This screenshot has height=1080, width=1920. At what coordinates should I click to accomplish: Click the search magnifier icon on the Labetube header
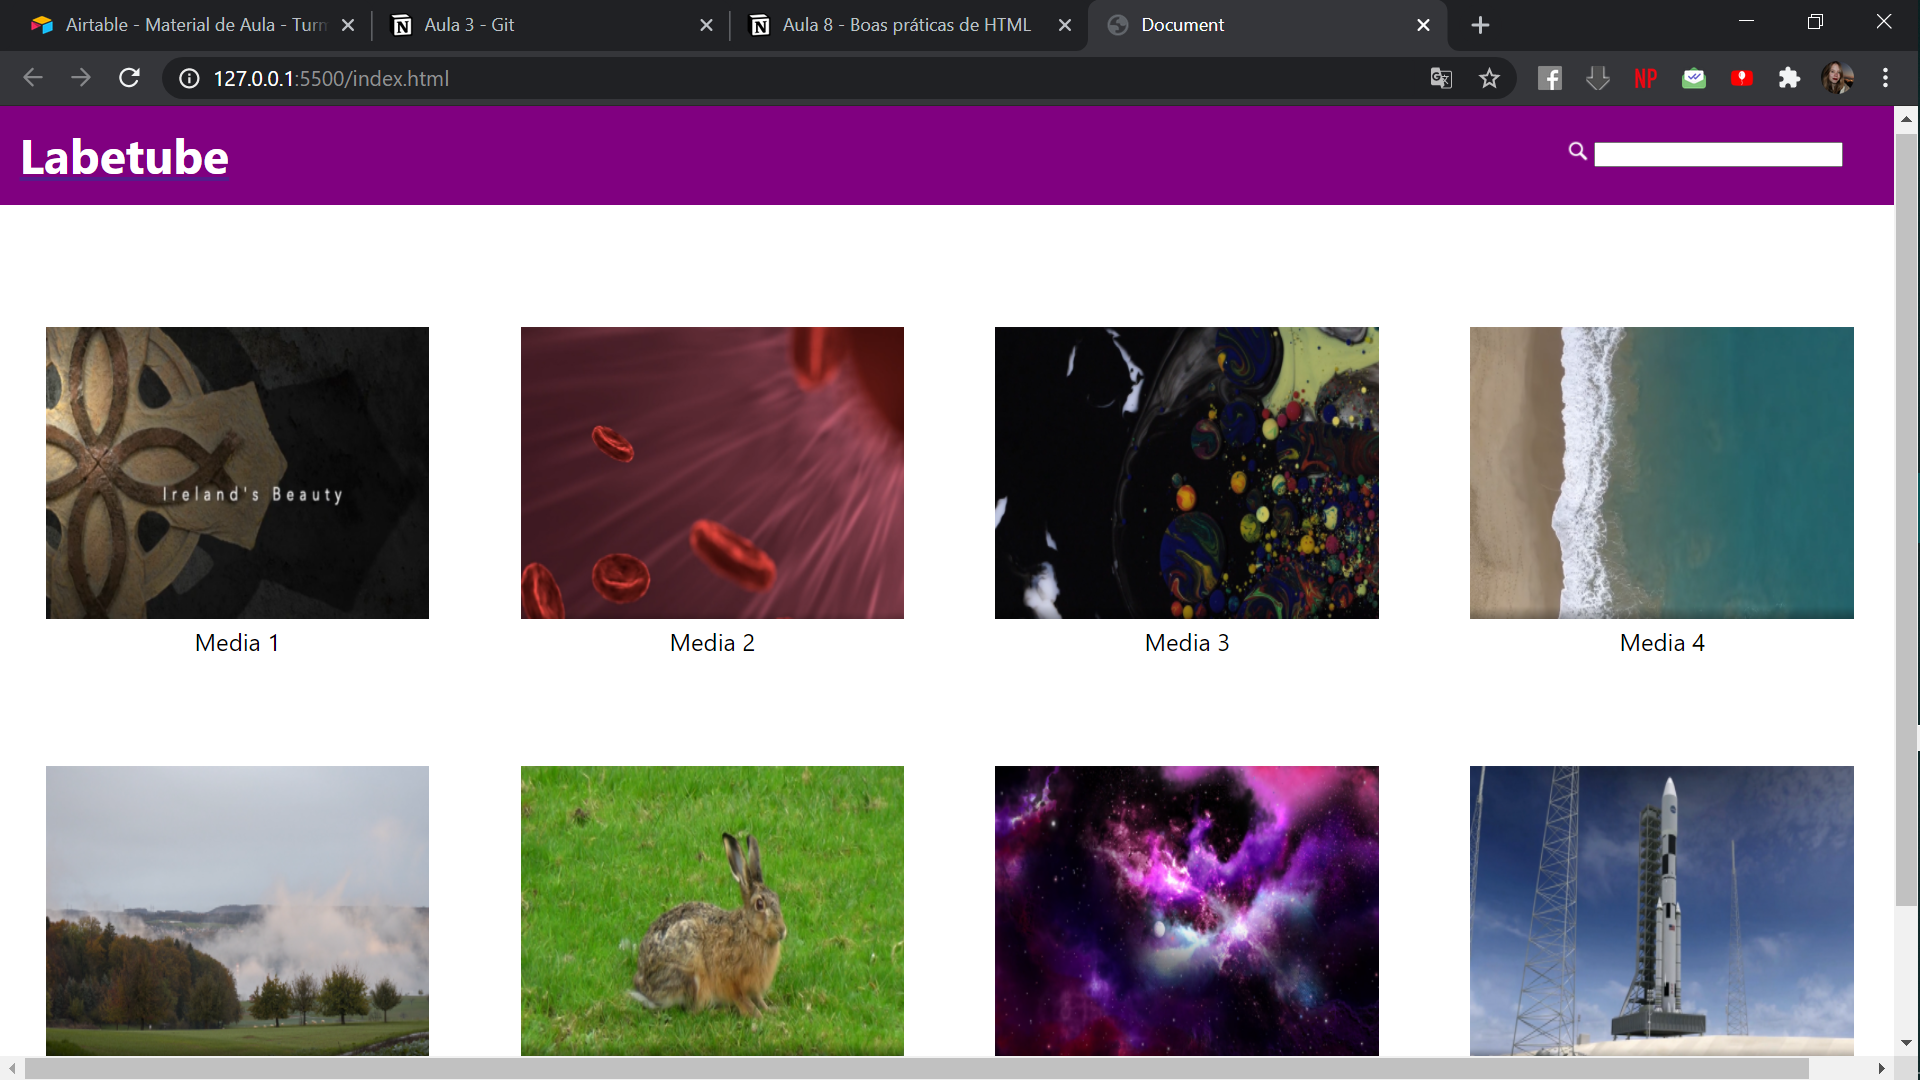pyautogui.click(x=1577, y=151)
